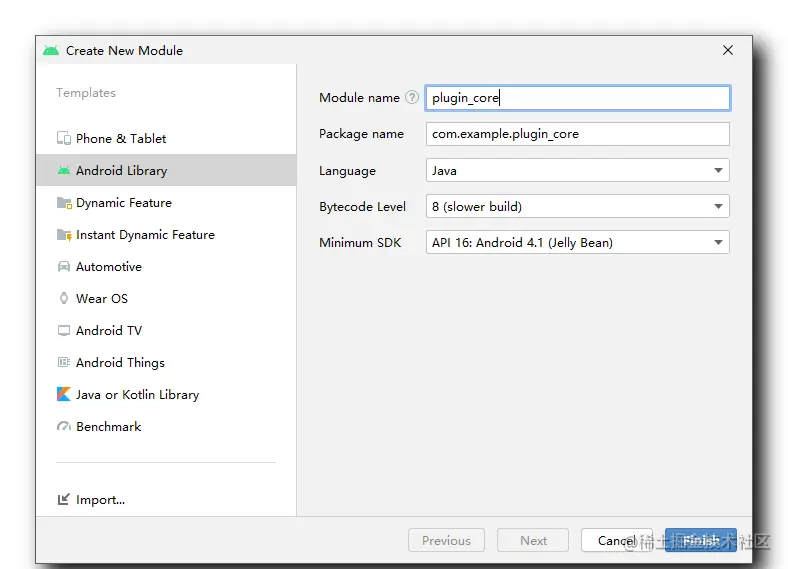
Task: Pick the Automotive template
Action: (166, 266)
